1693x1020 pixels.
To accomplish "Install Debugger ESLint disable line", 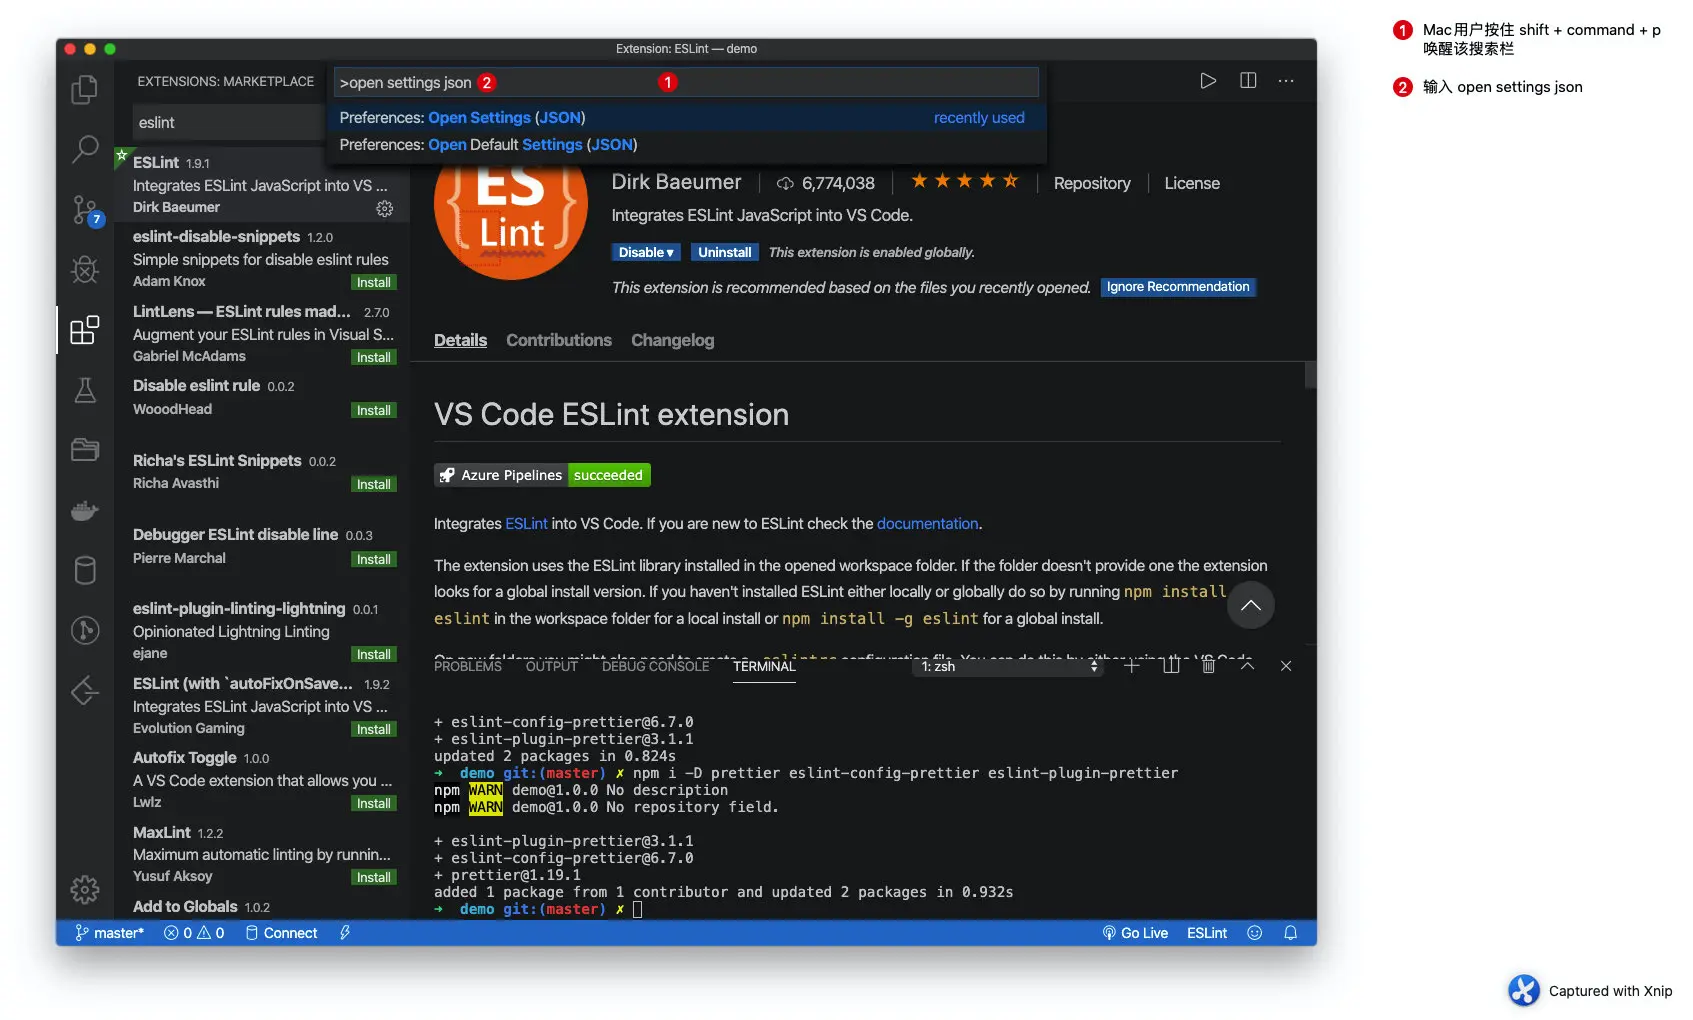I will tap(374, 560).
